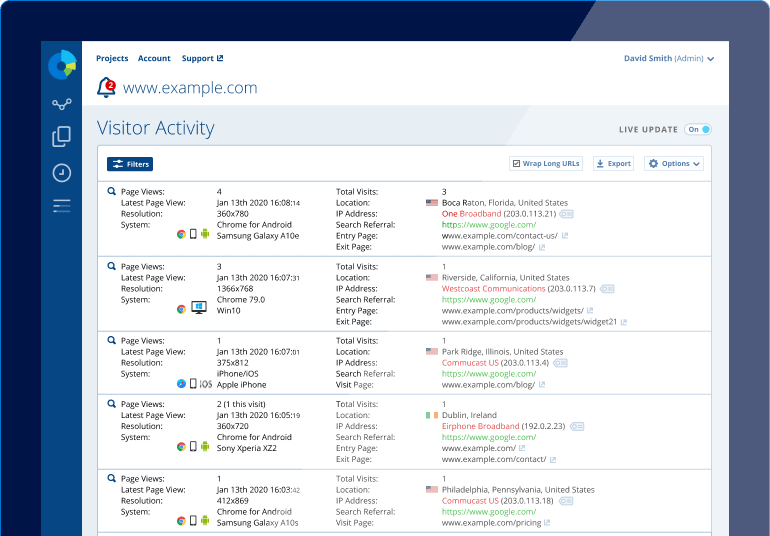Screen dimensions: 770x536
Task: Select '2 (1 this visit)' page views
Action: (x=241, y=404)
